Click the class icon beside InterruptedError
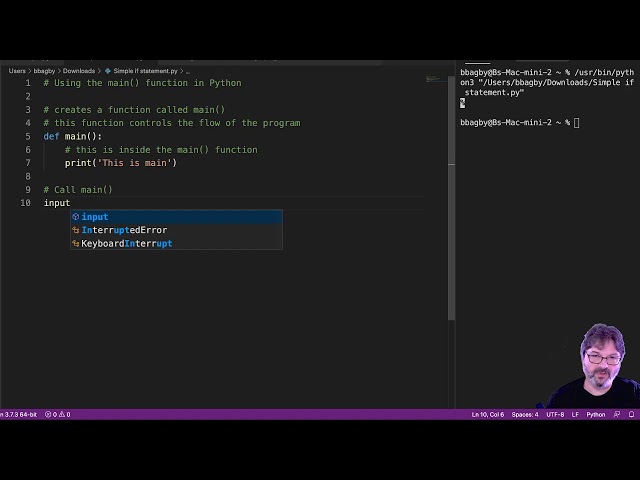 click(x=76, y=230)
